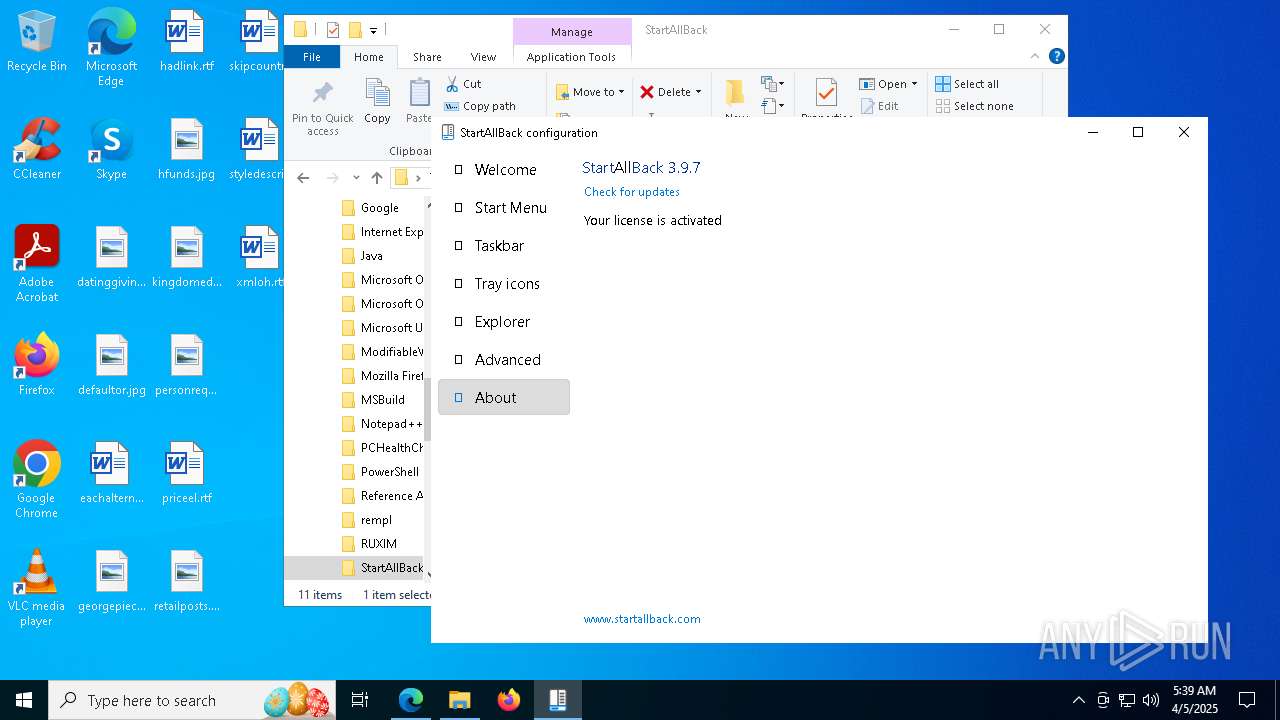
Task: Click the taskbar search box
Action: (194, 700)
